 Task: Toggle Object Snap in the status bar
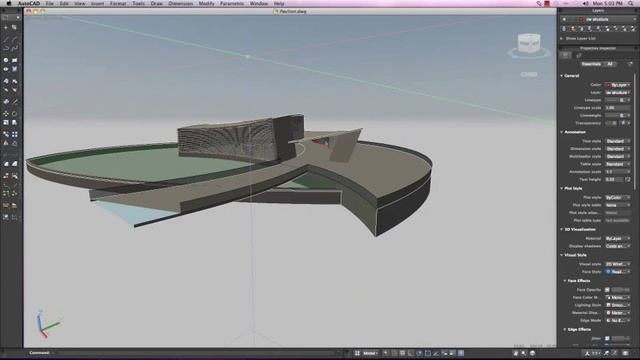(x=428, y=353)
